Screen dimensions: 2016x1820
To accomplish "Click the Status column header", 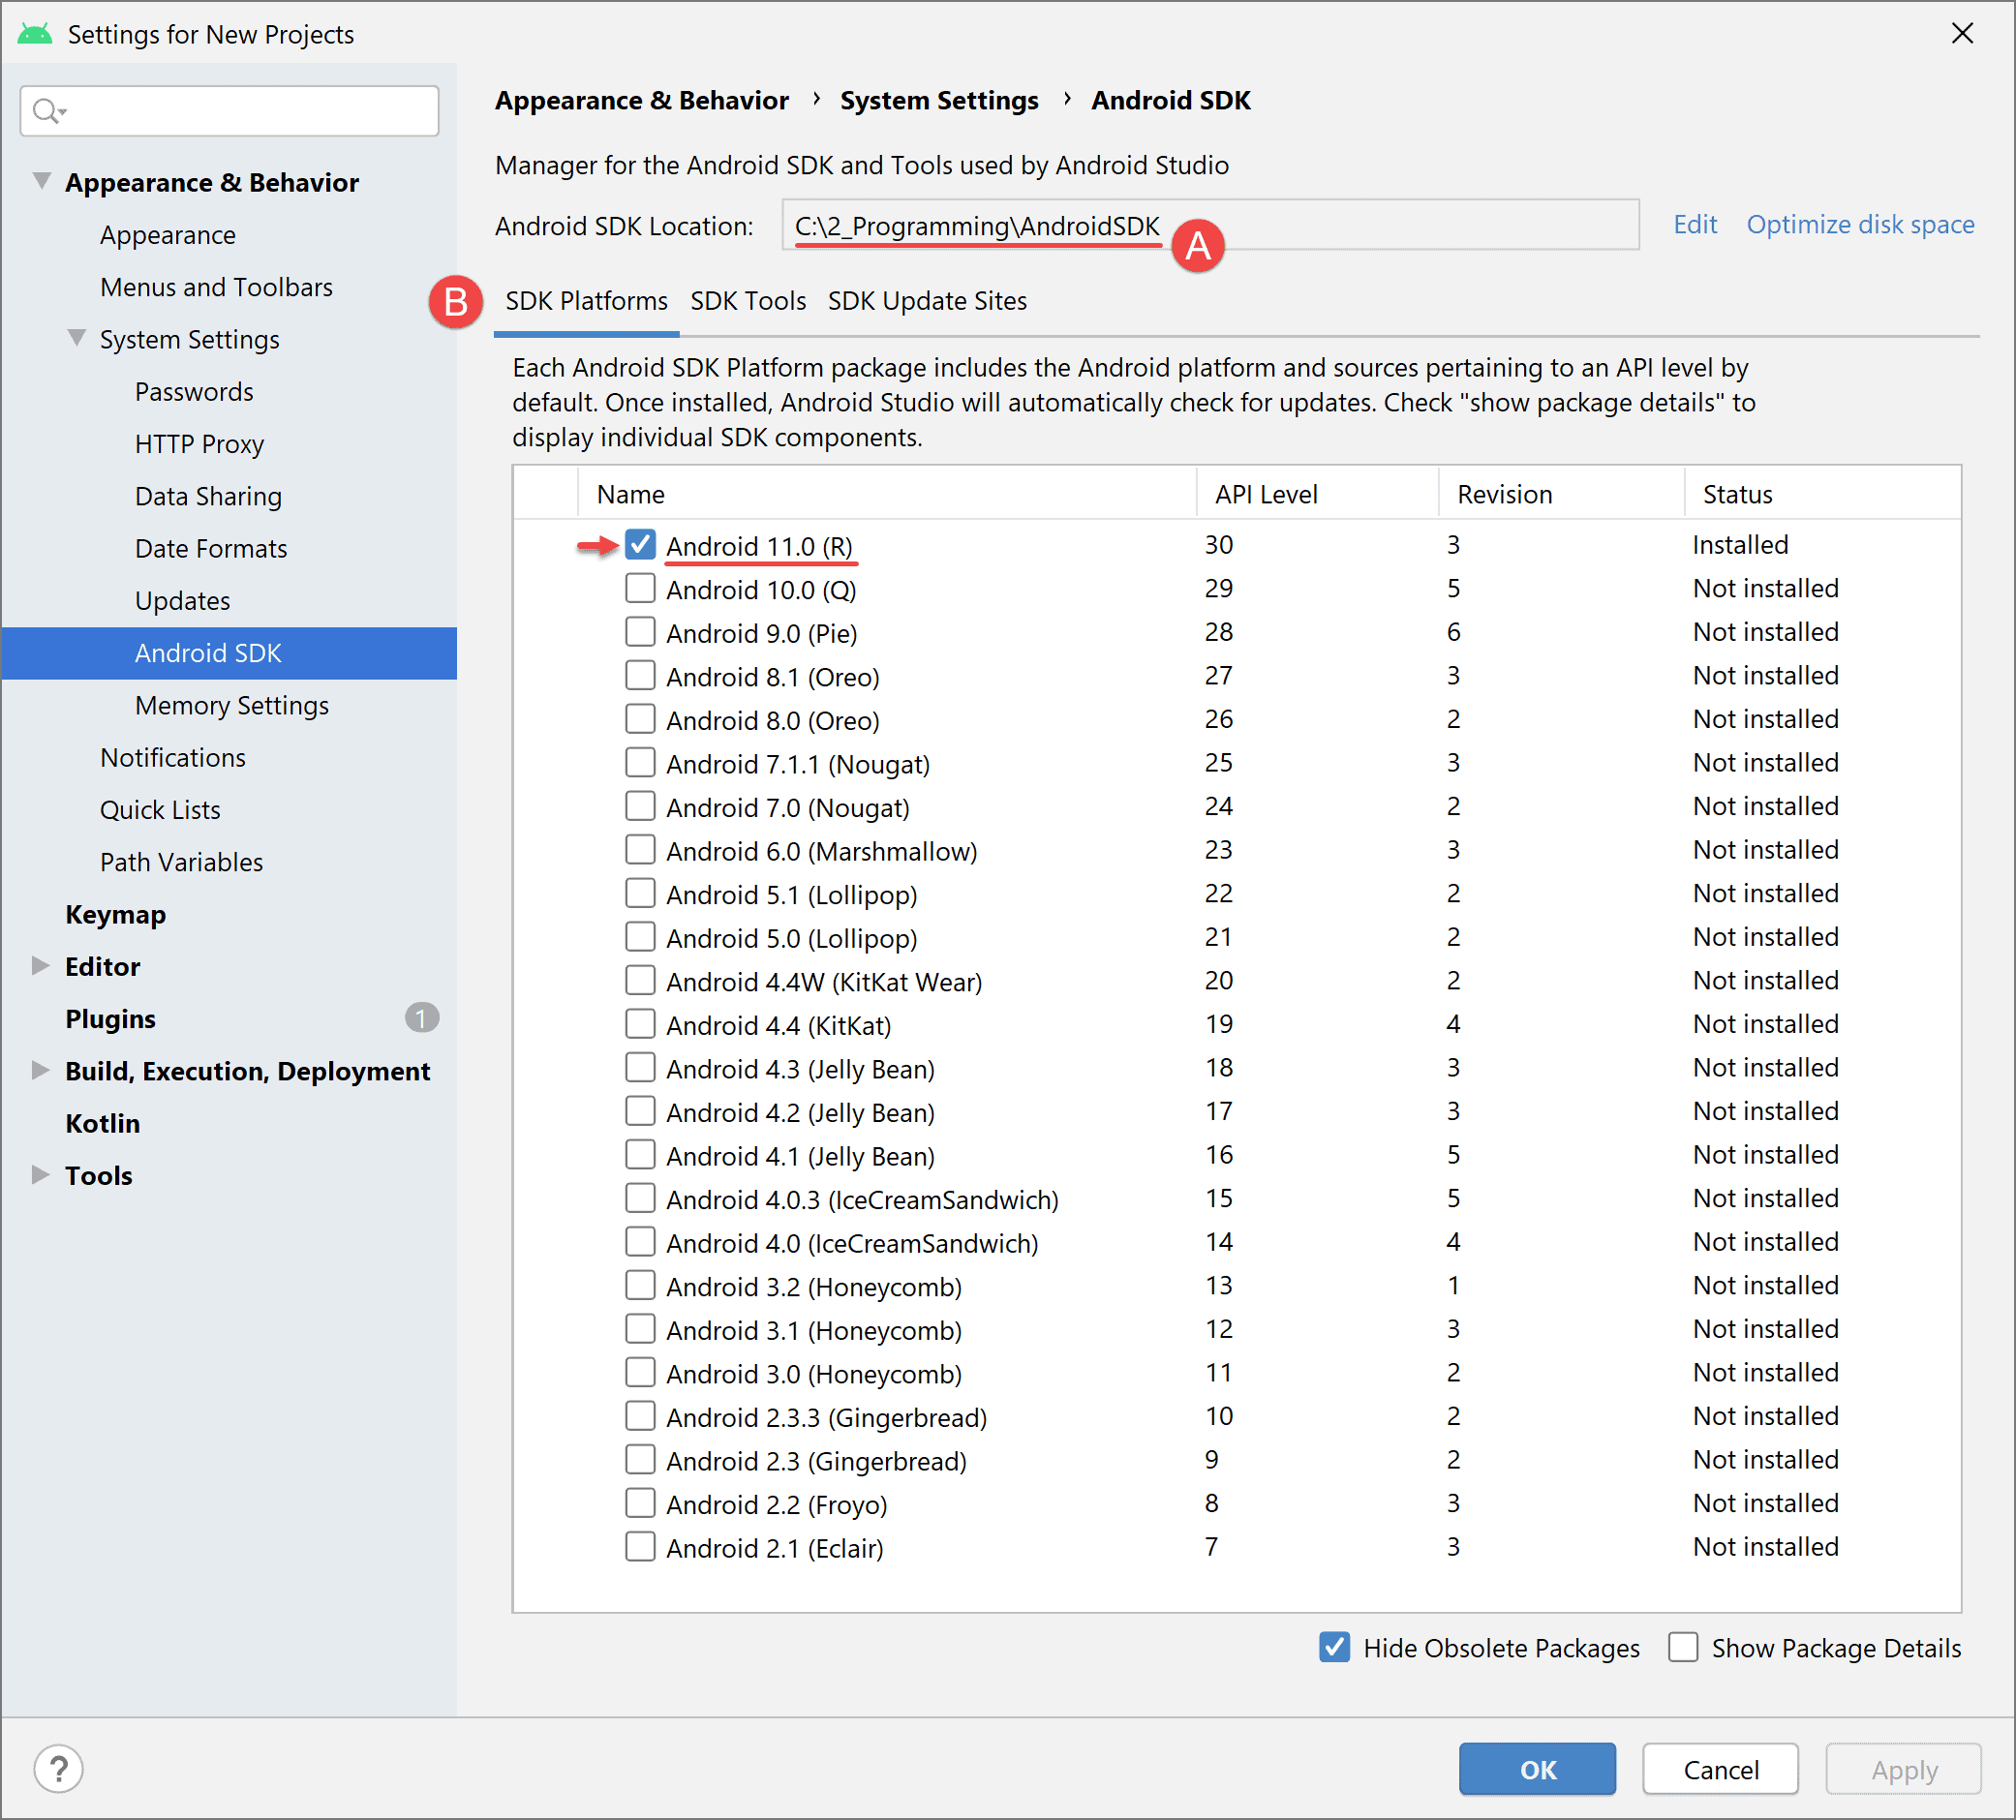I will 1822,494.
